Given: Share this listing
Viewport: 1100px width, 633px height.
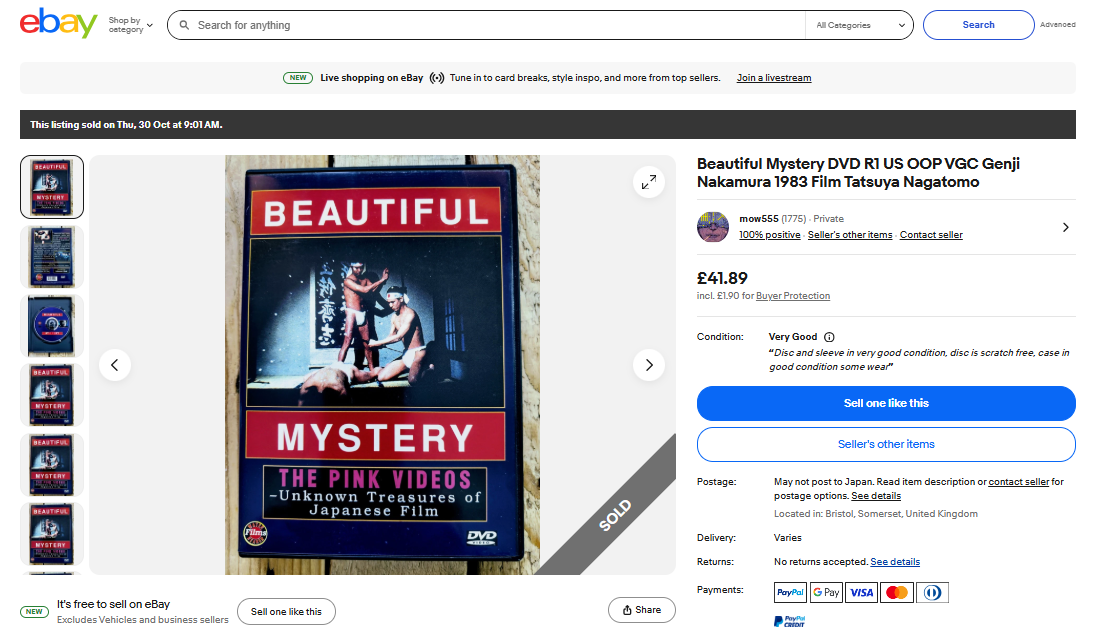Looking at the screenshot, I should 641,610.
